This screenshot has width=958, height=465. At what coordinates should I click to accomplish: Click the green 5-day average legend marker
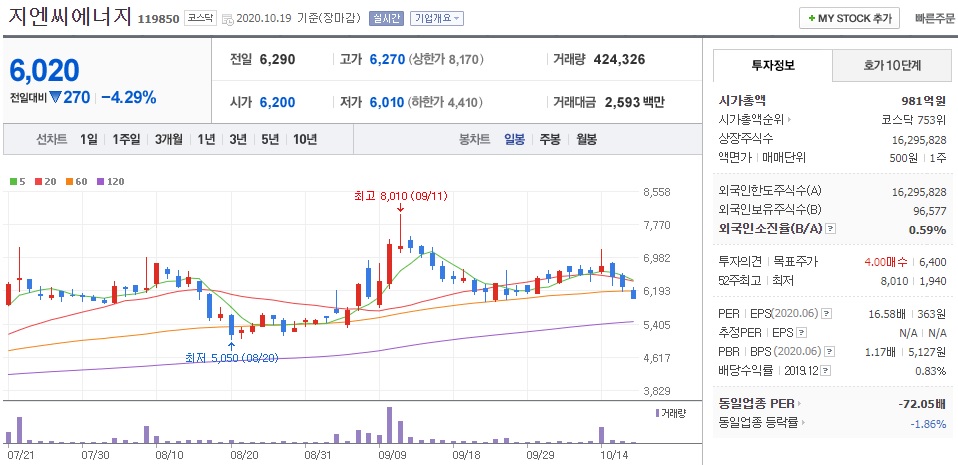click(x=13, y=181)
